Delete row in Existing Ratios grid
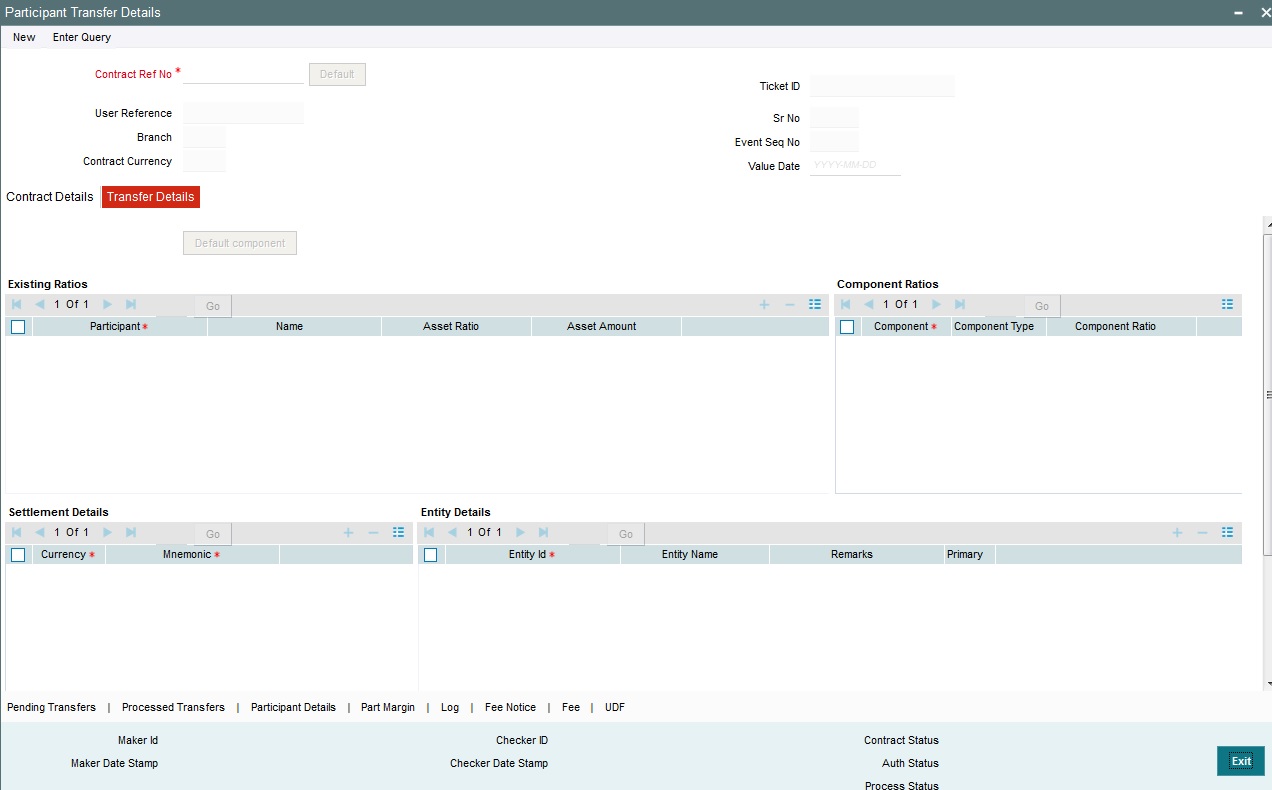Viewport: 1272px width, 790px height. pyautogui.click(x=789, y=304)
